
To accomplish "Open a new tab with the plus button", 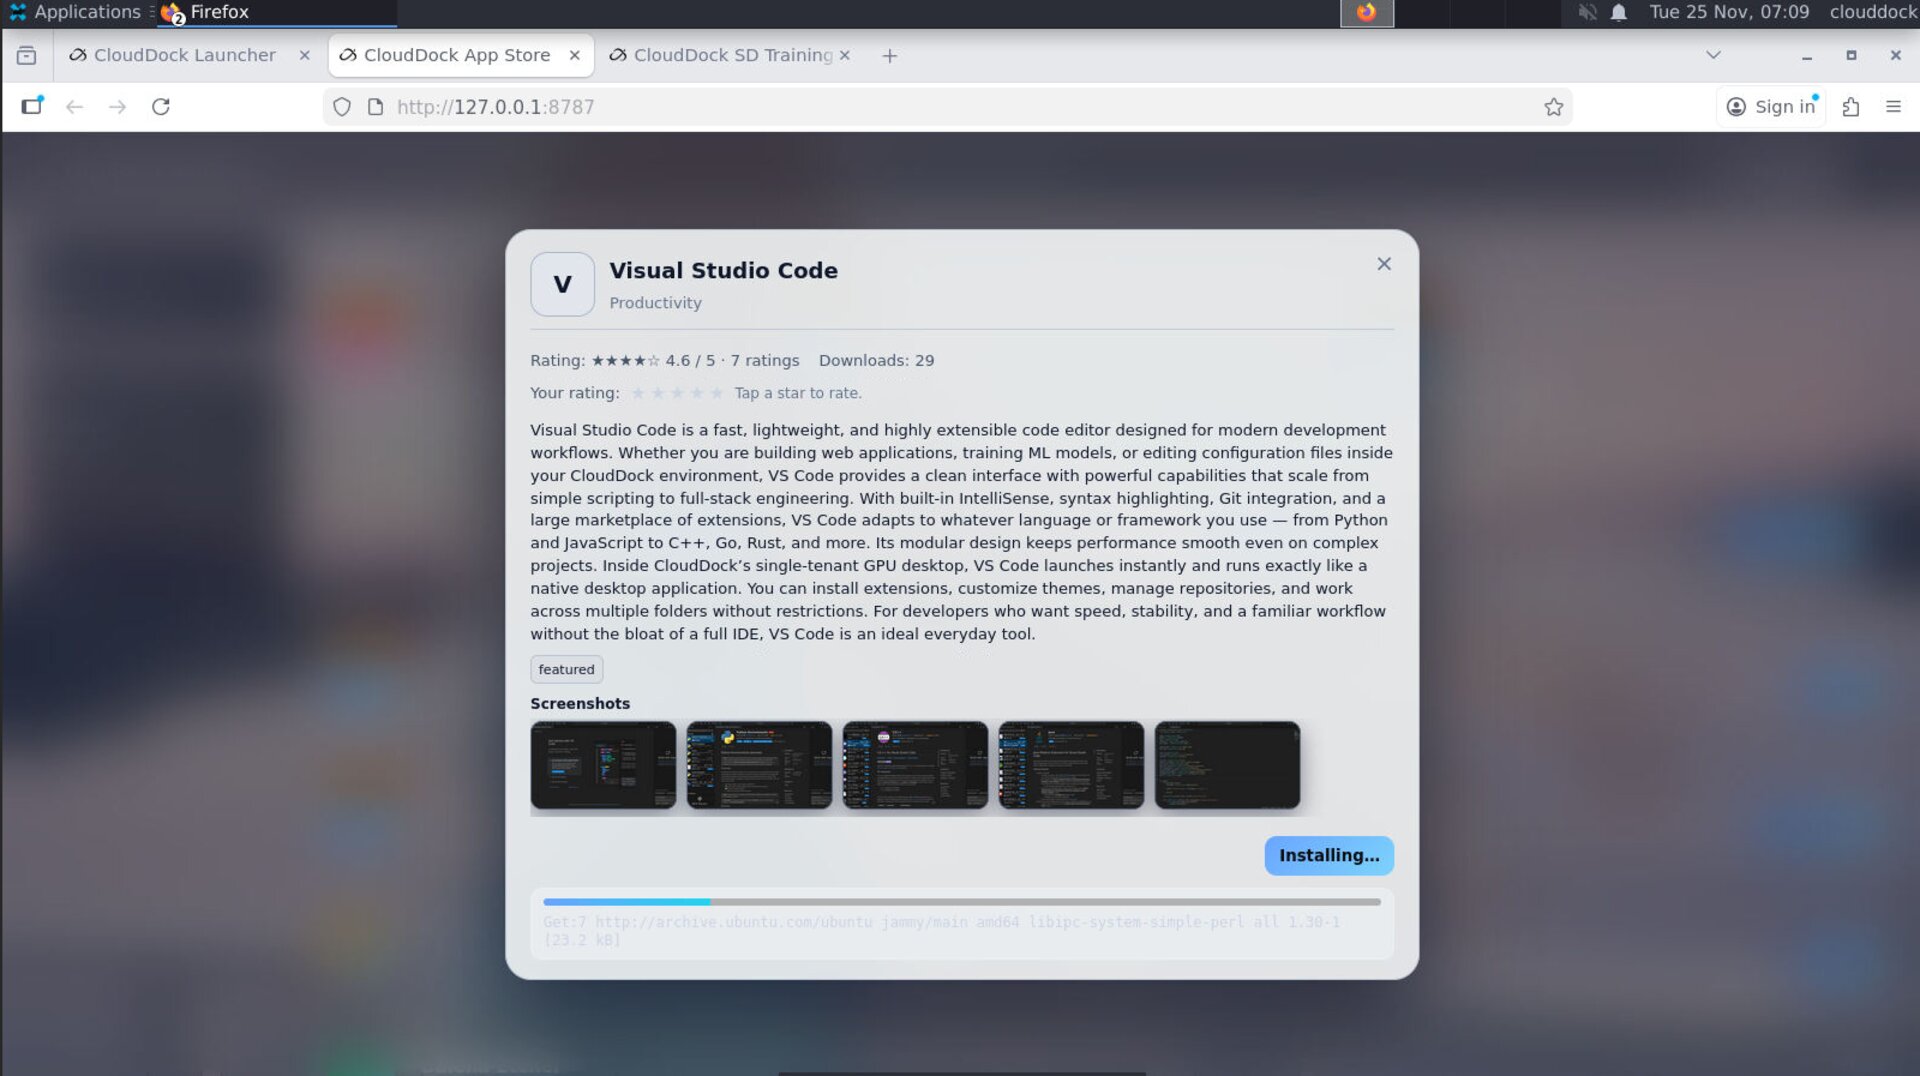I will (889, 55).
